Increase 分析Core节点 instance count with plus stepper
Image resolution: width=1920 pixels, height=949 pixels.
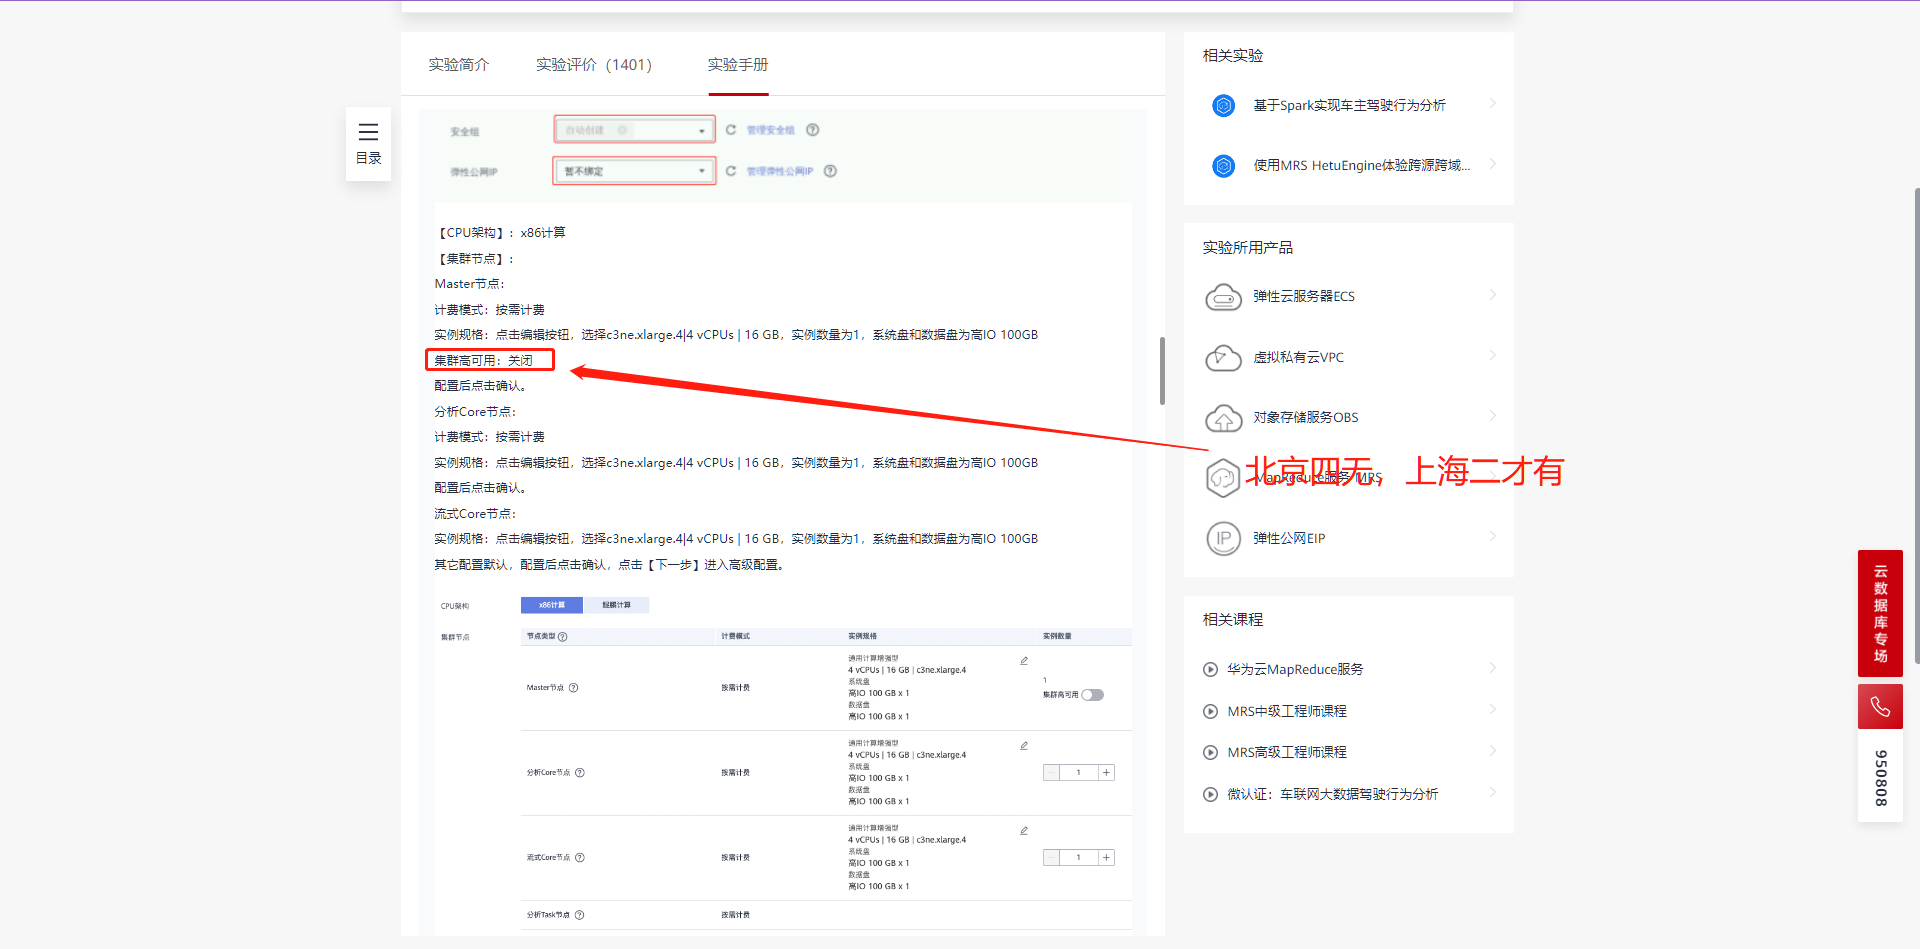click(x=1106, y=772)
